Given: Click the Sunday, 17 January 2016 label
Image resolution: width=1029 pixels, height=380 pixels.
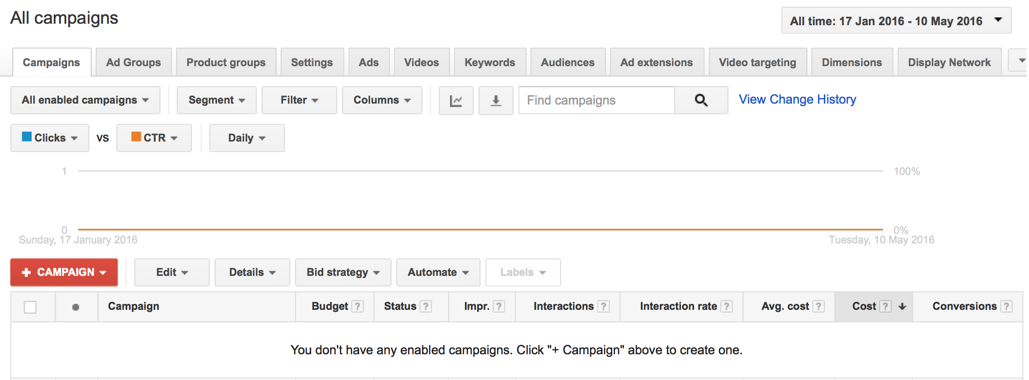Looking at the screenshot, I should point(78,240).
